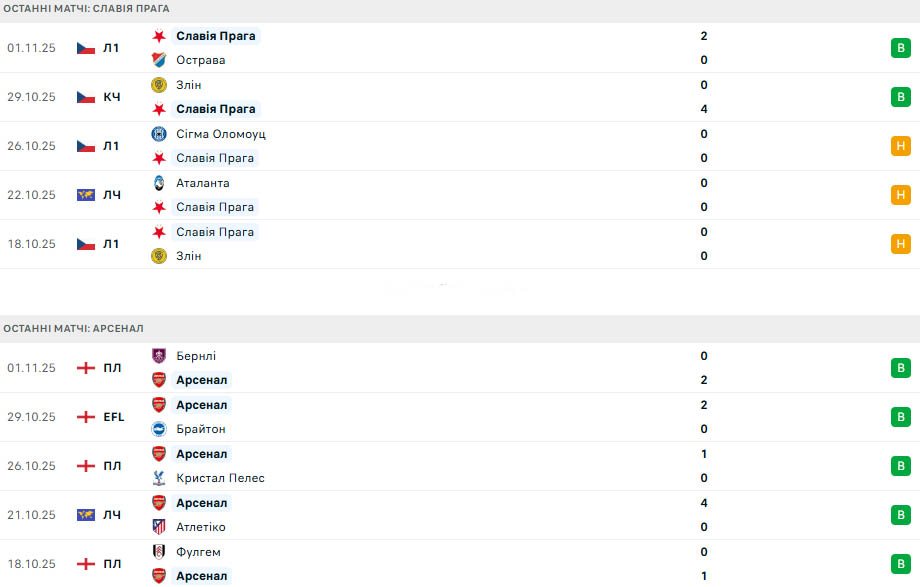Click the Sigma Olomouc club crest
The image size is (920, 587).
[158, 134]
